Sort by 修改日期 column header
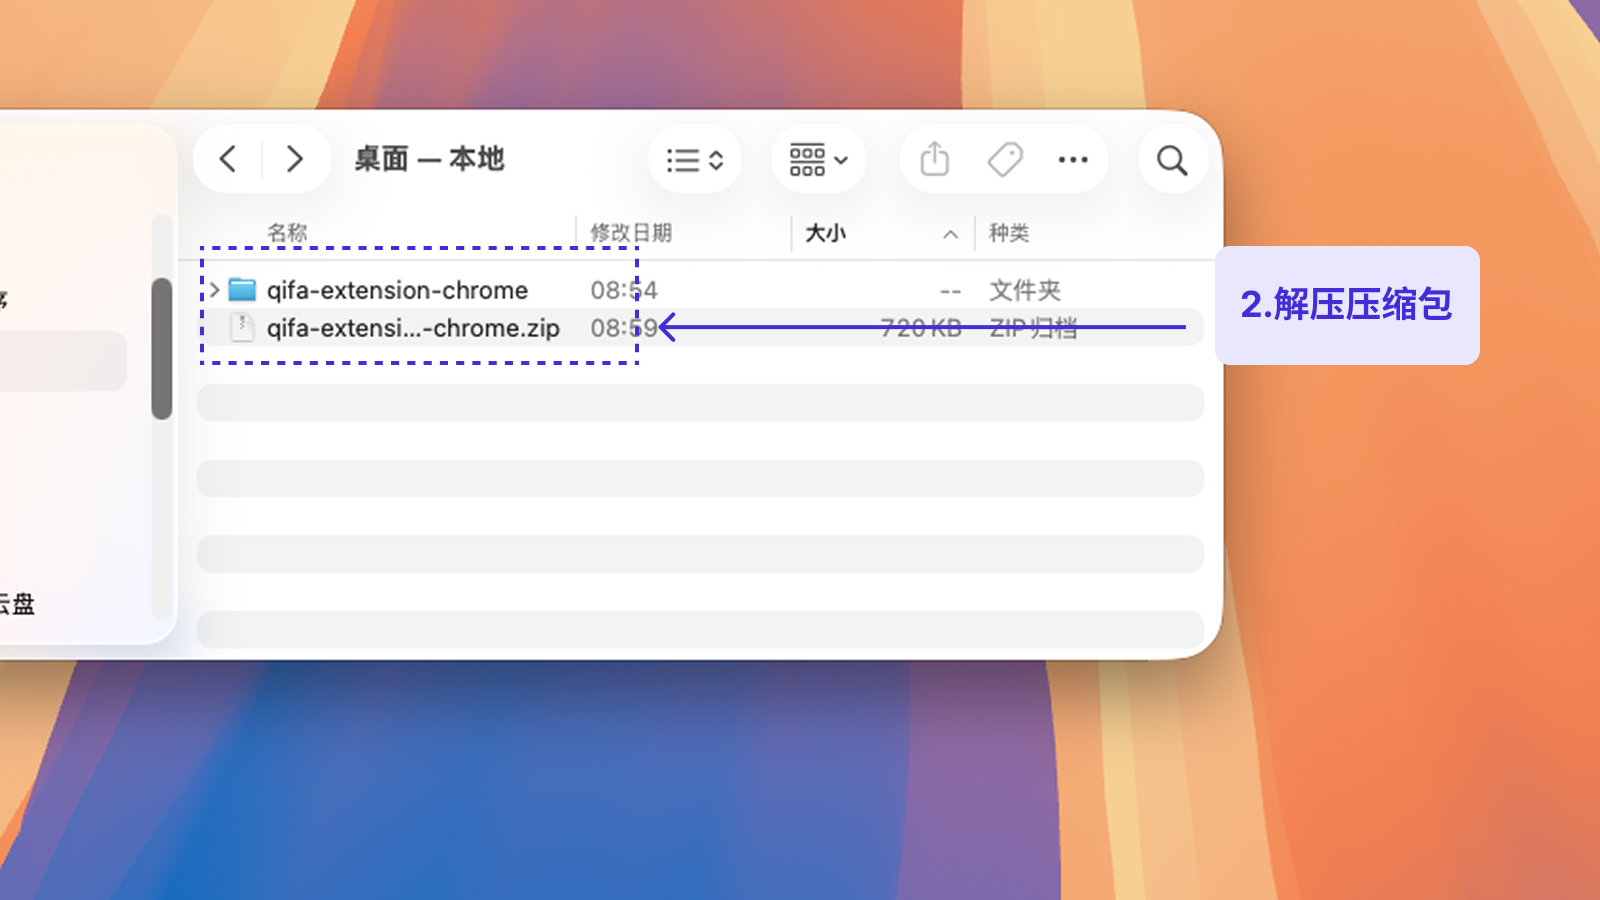The image size is (1600, 900). coord(631,233)
